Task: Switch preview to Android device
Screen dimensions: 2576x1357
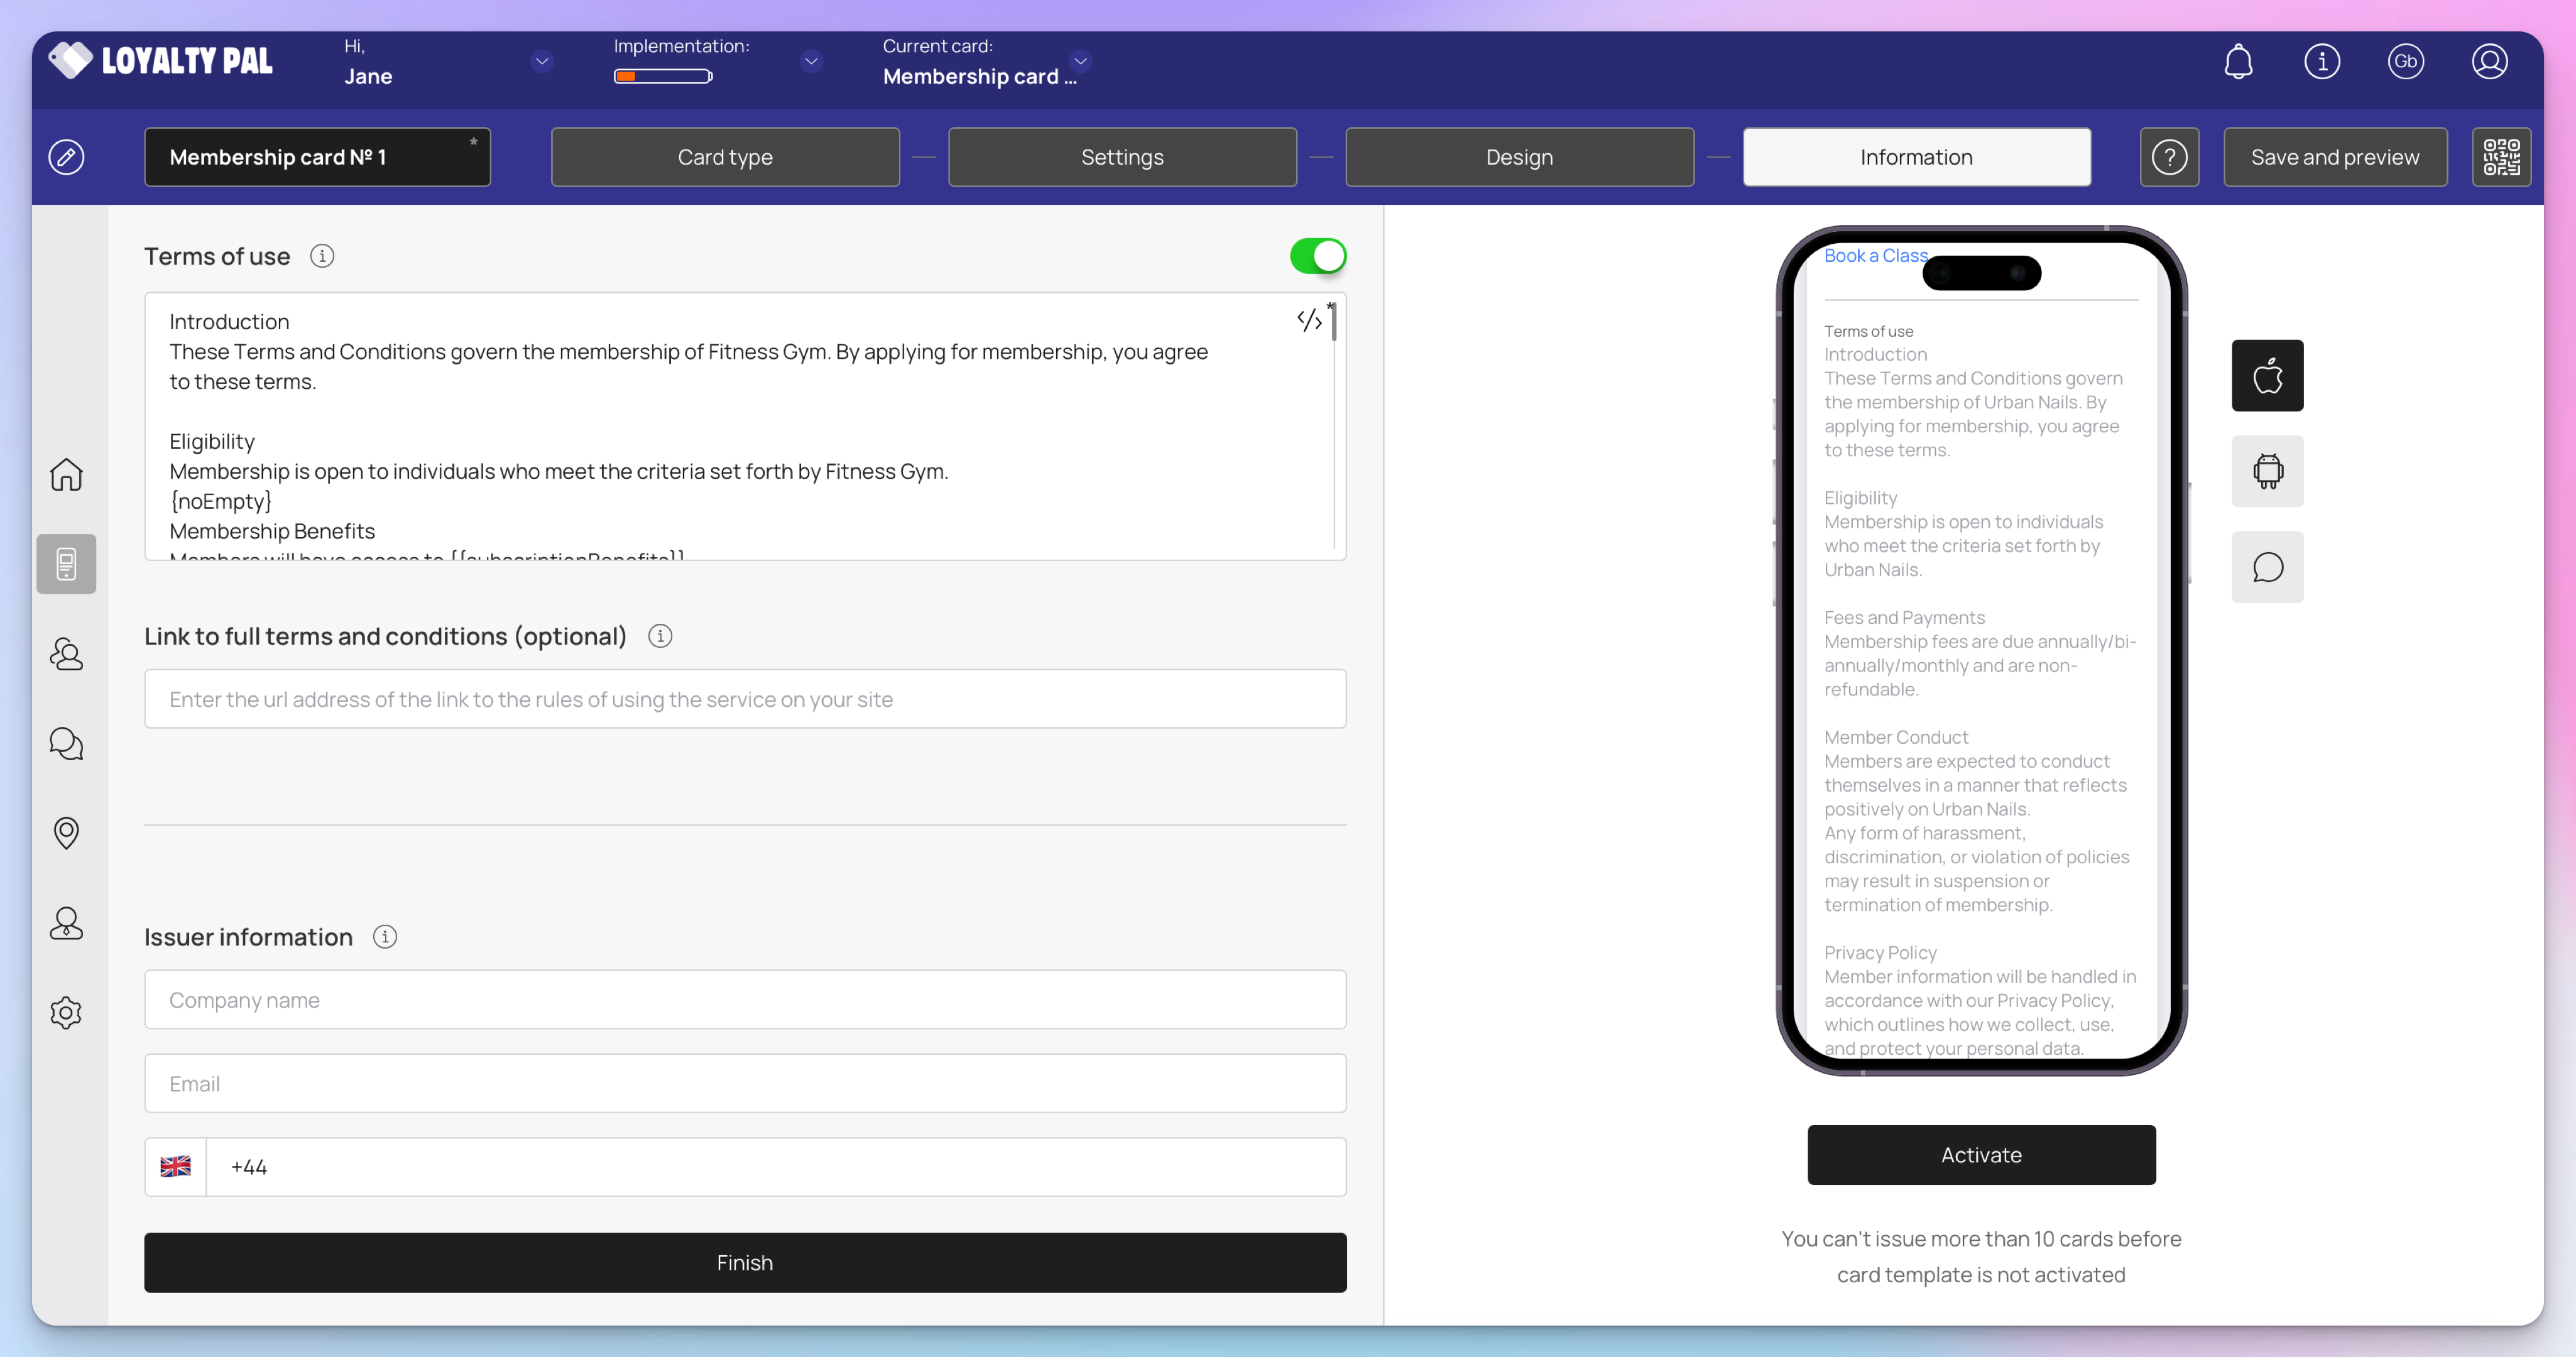Action: coord(2266,471)
